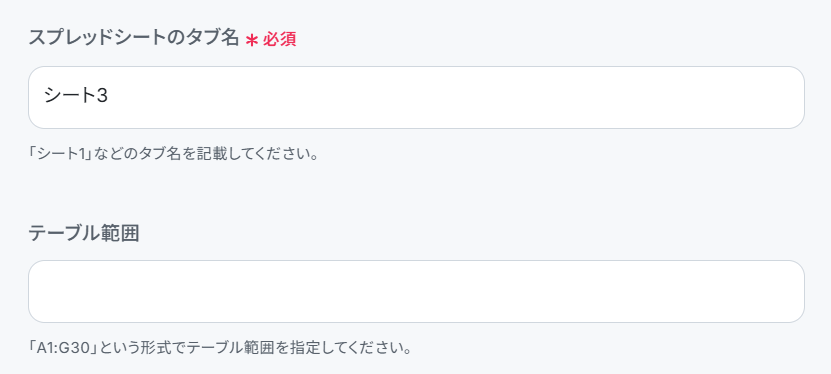Screen dimensions: 831x374
Task: Place cursor on the シート3 text
Action: [x=76, y=96]
